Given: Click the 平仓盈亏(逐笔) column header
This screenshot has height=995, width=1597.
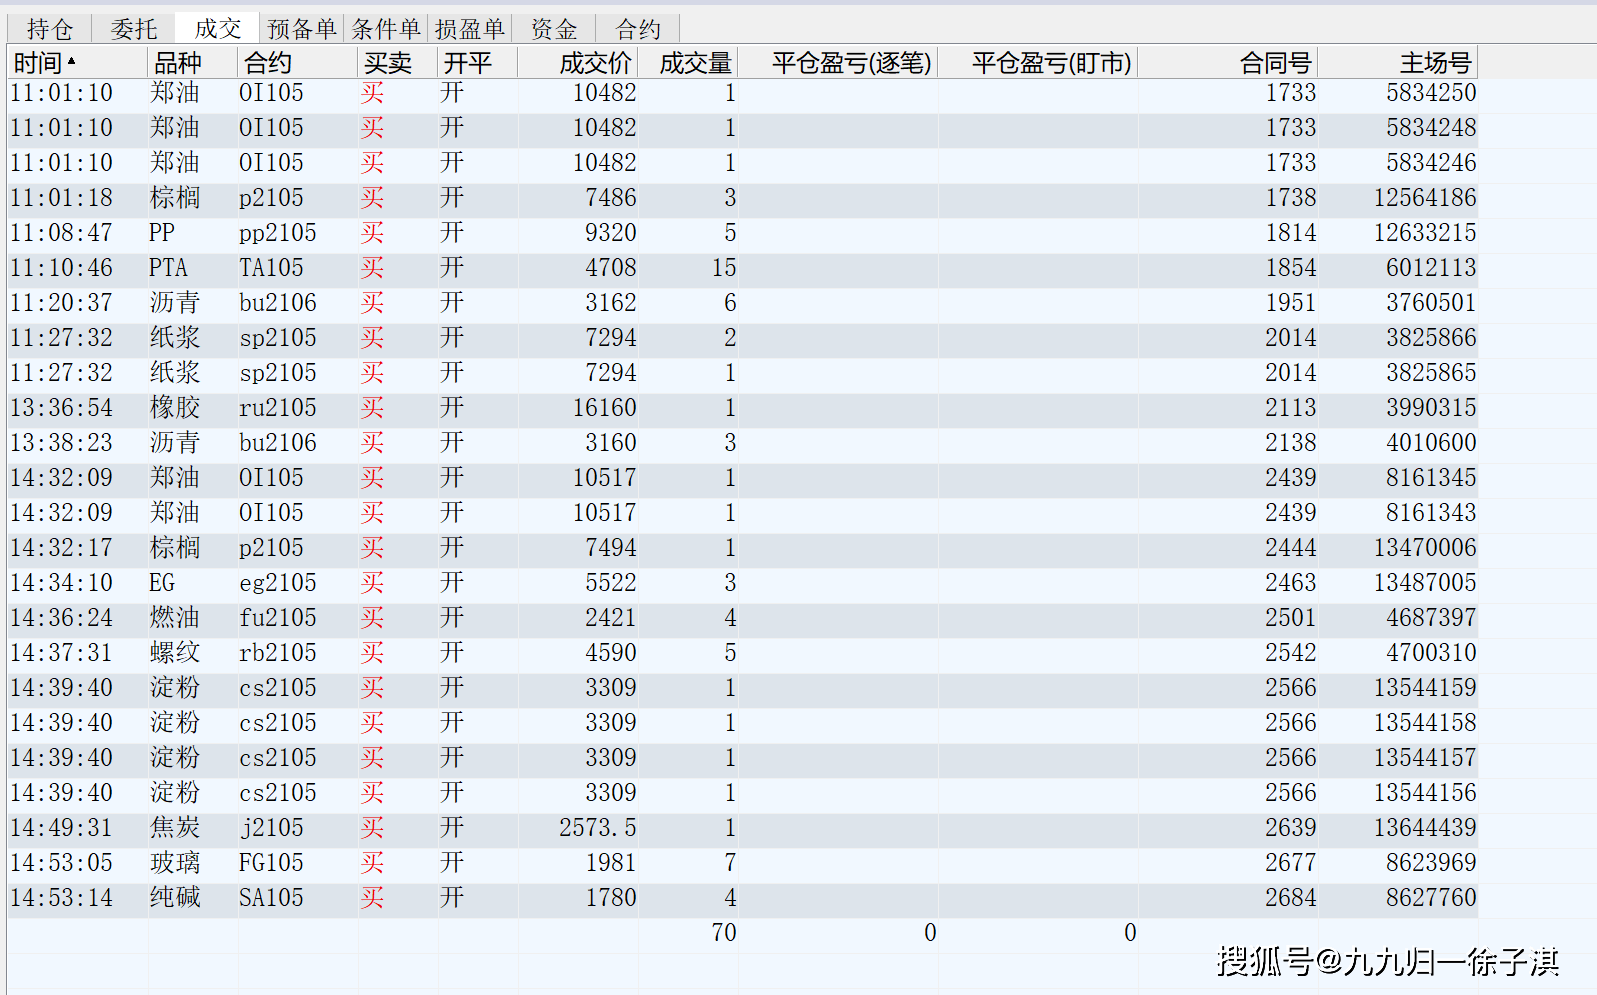Looking at the screenshot, I should pos(838,62).
